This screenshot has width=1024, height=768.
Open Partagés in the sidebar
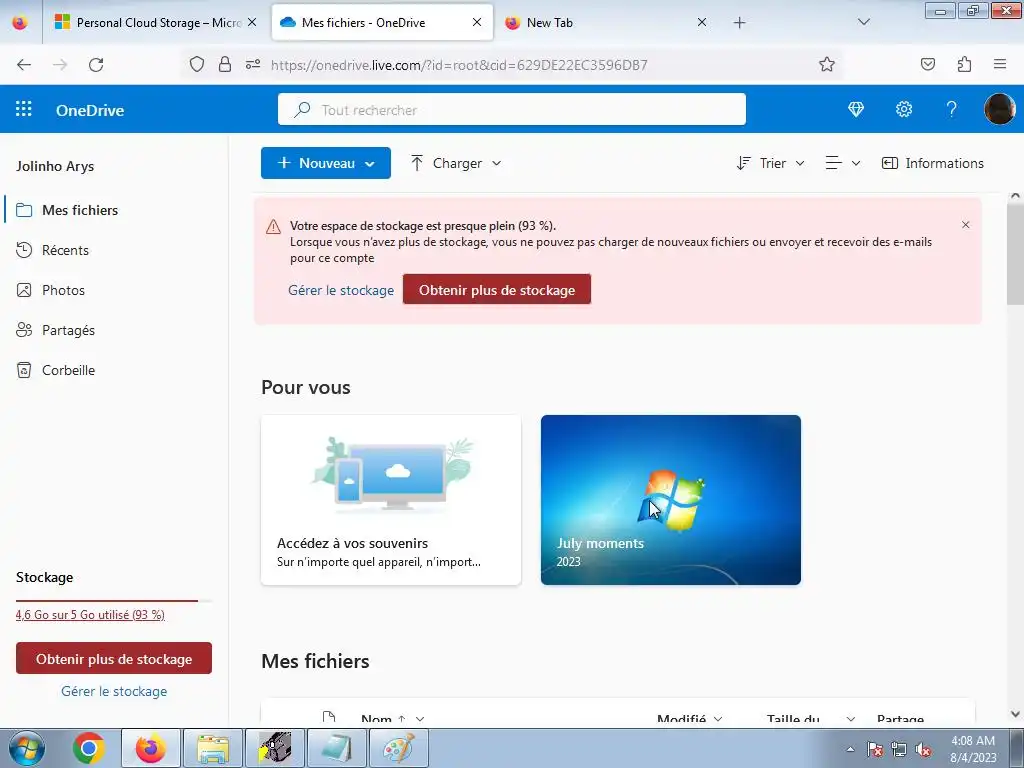[x=68, y=330]
